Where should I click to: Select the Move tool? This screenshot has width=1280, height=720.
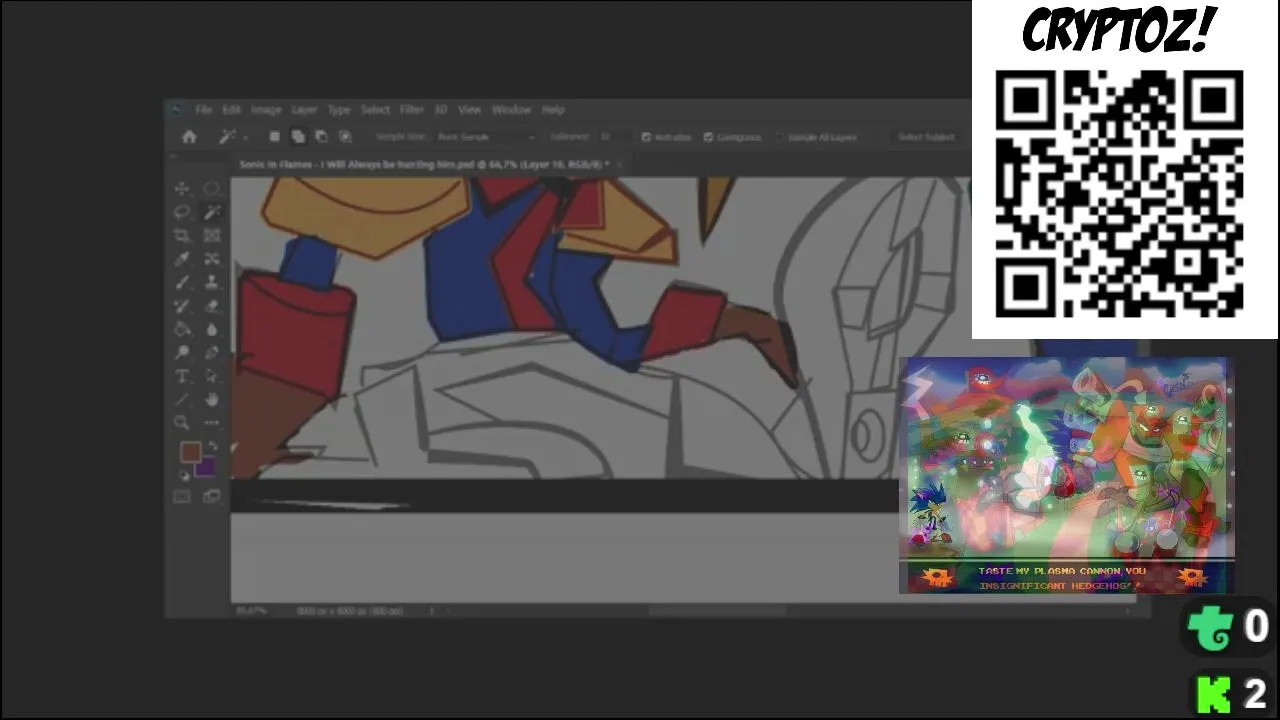click(x=182, y=189)
